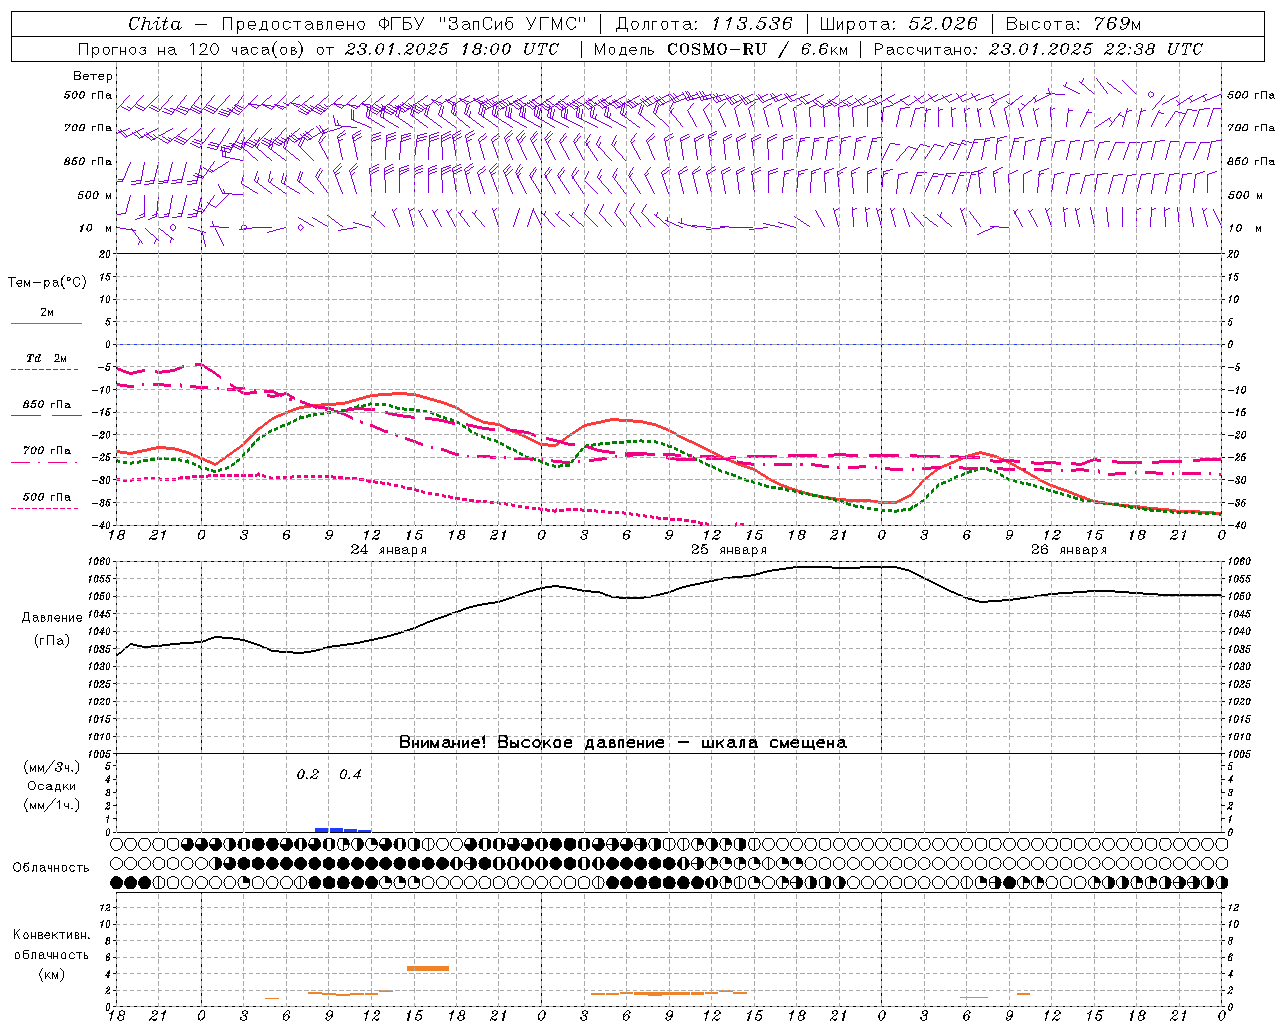
Task: Click the precipitation value "0.2"
Action: pyautogui.click(x=308, y=774)
